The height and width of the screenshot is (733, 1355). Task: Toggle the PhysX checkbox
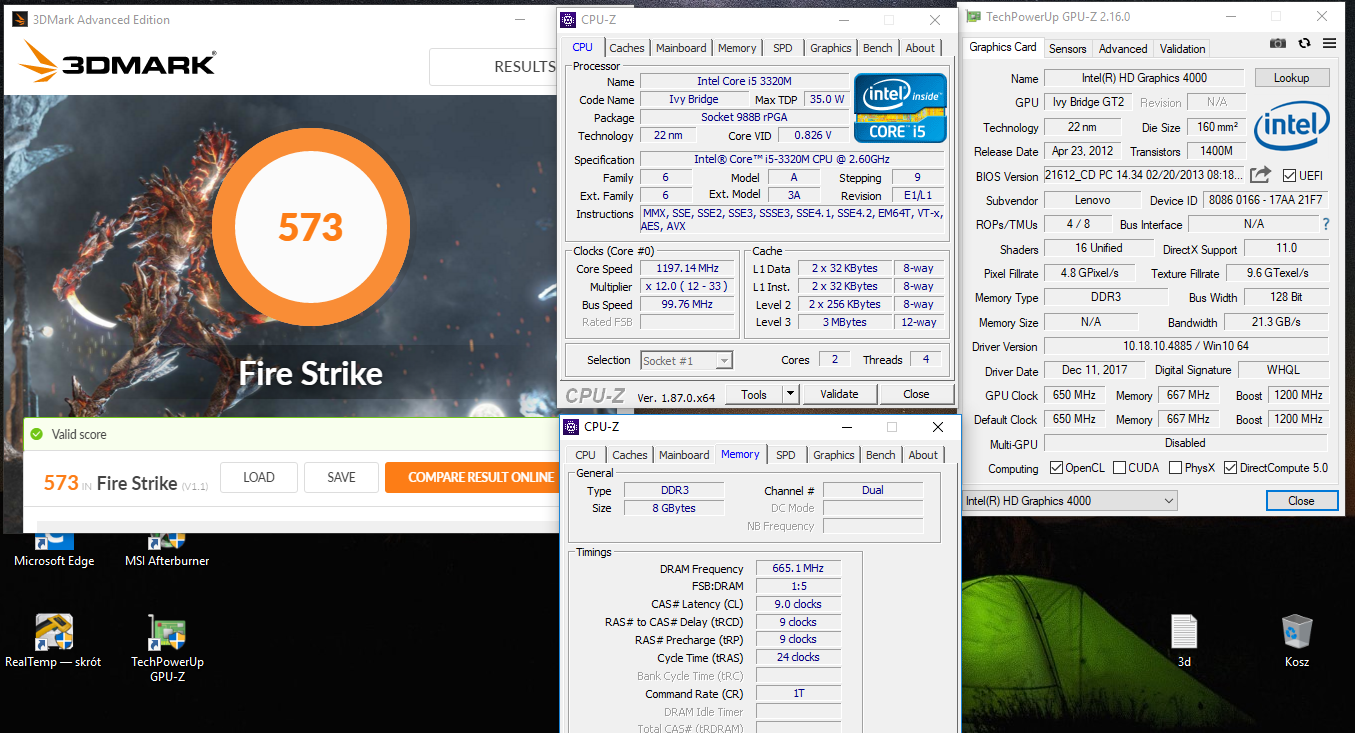[1174, 468]
